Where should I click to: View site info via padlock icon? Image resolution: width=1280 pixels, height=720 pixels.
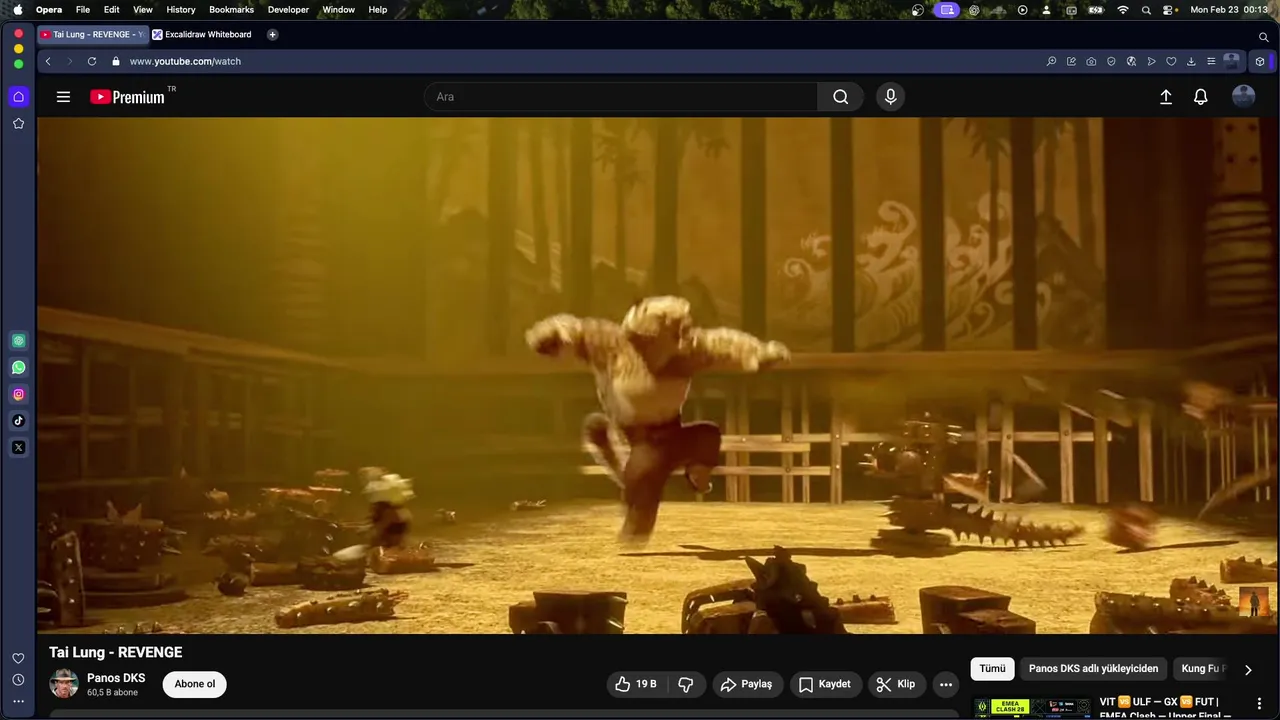[x=116, y=61]
